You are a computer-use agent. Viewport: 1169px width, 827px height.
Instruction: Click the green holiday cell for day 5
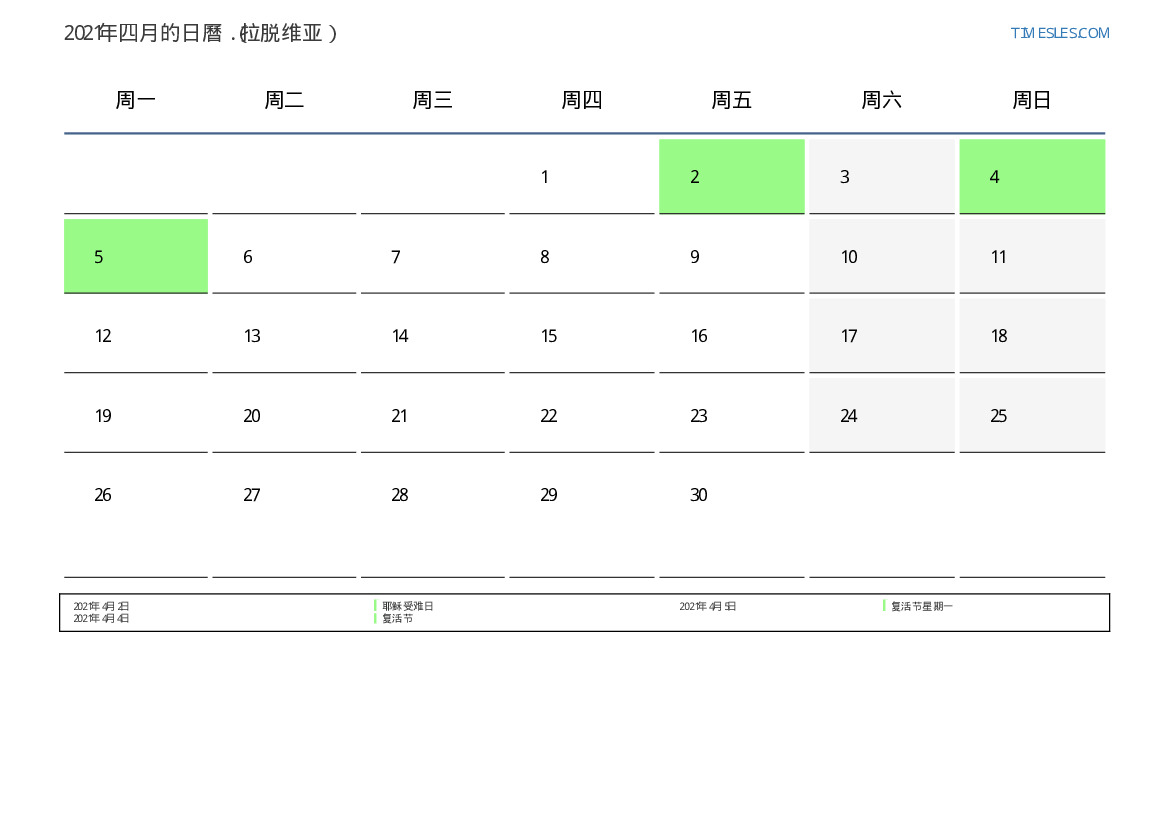point(136,257)
